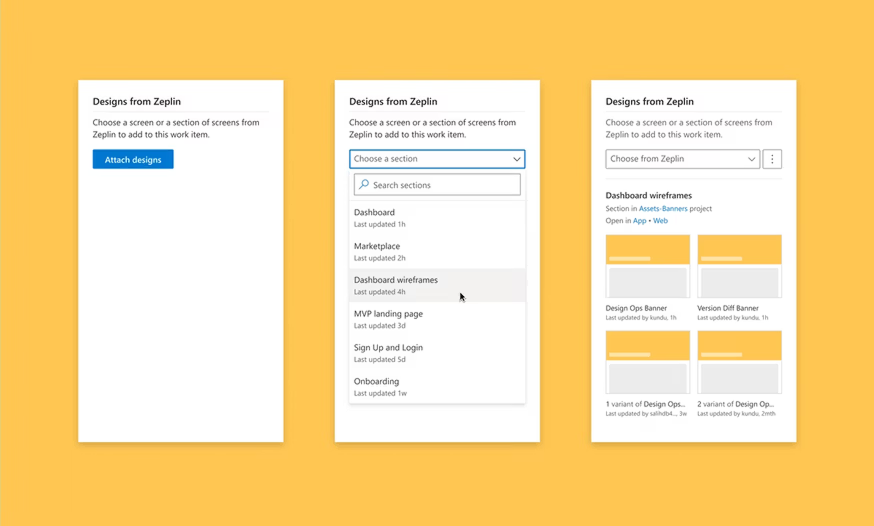This screenshot has width=874, height=526.
Task: Open the Assets-Banners project link
Action: [x=663, y=209]
